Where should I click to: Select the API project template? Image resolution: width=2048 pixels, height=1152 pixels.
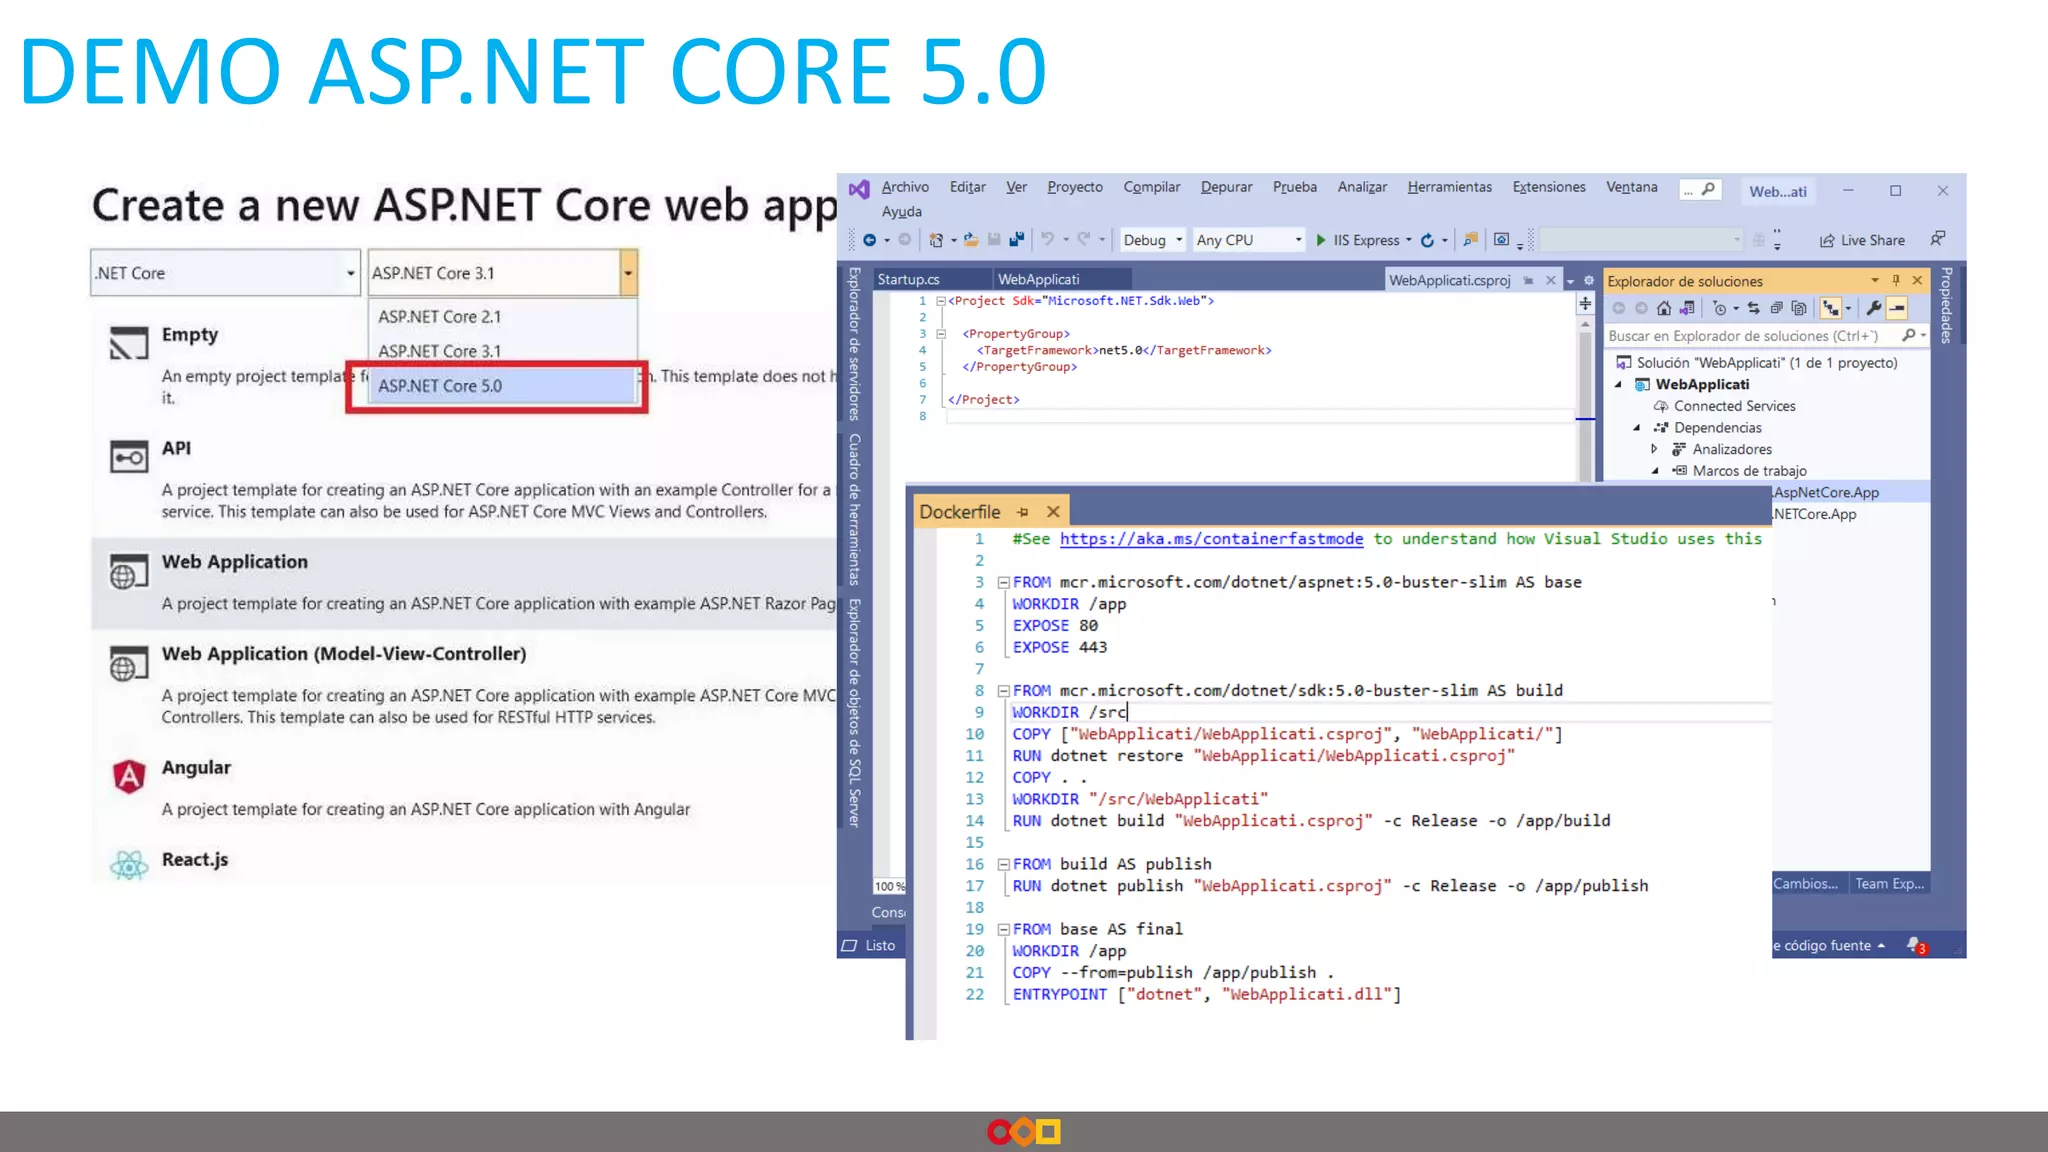click(x=464, y=480)
